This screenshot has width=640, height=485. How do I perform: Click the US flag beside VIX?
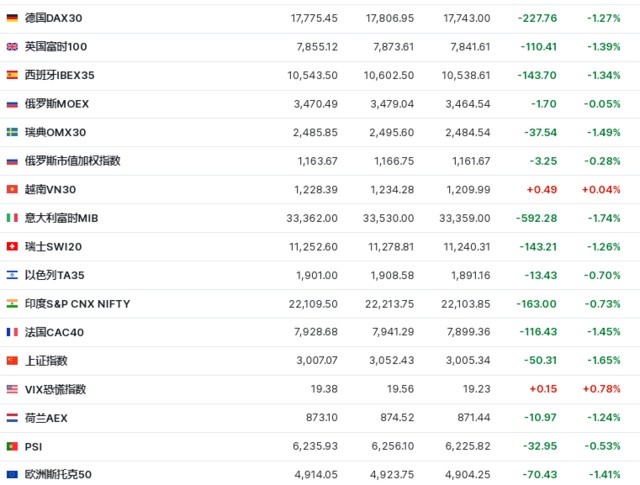[x=12, y=389]
